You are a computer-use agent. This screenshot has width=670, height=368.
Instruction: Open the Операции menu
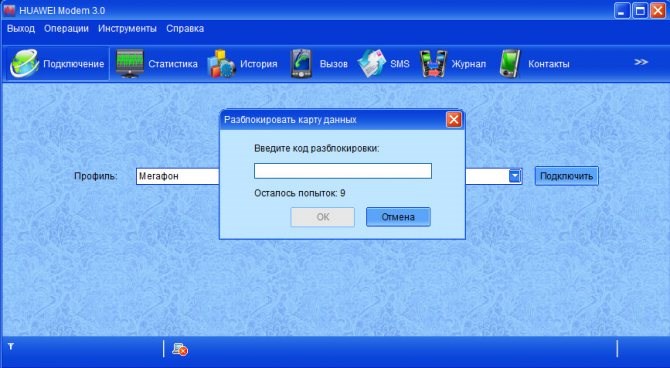point(66,29)
